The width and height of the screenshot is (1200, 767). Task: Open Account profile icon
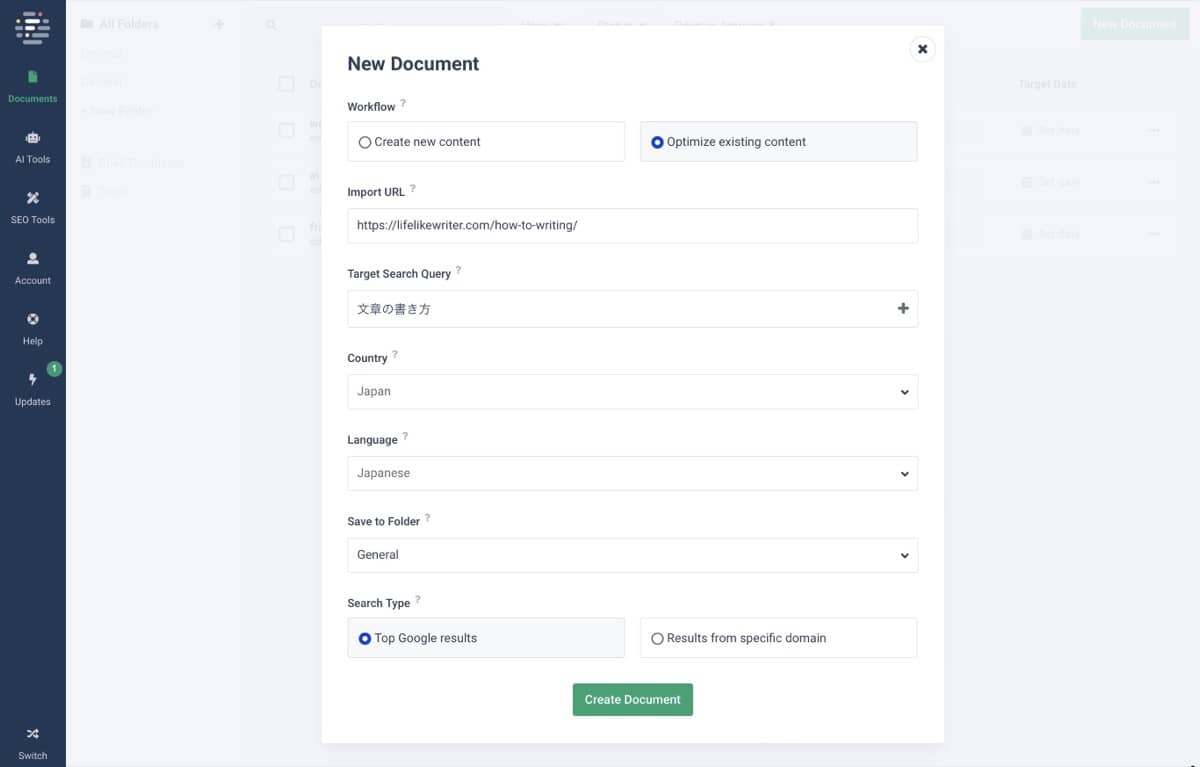tap(32, 259)
